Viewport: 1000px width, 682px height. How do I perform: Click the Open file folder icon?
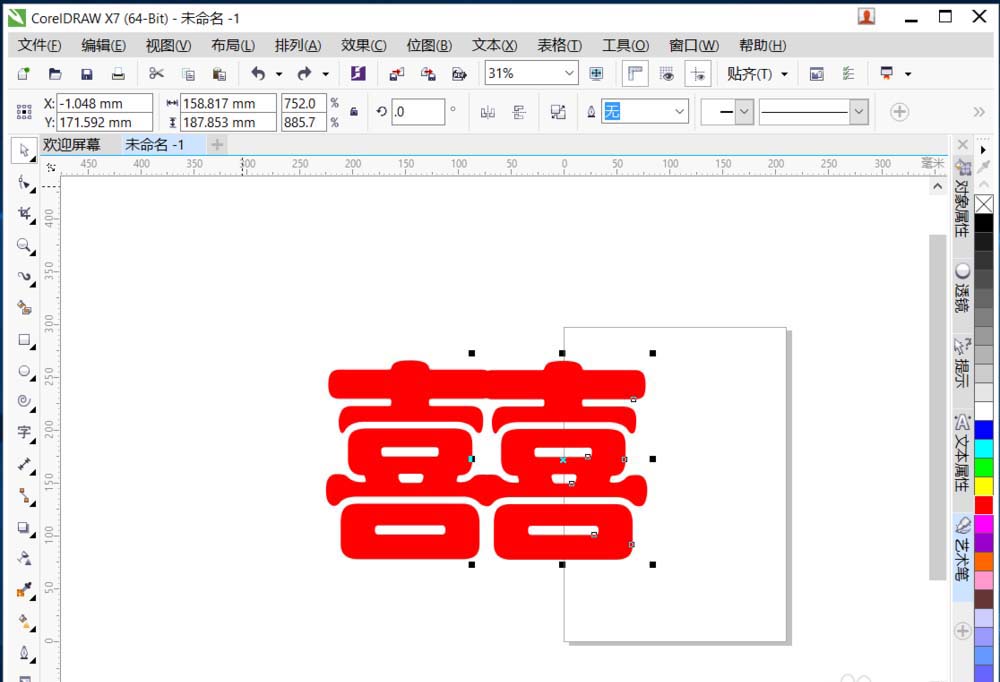[55, 73]
